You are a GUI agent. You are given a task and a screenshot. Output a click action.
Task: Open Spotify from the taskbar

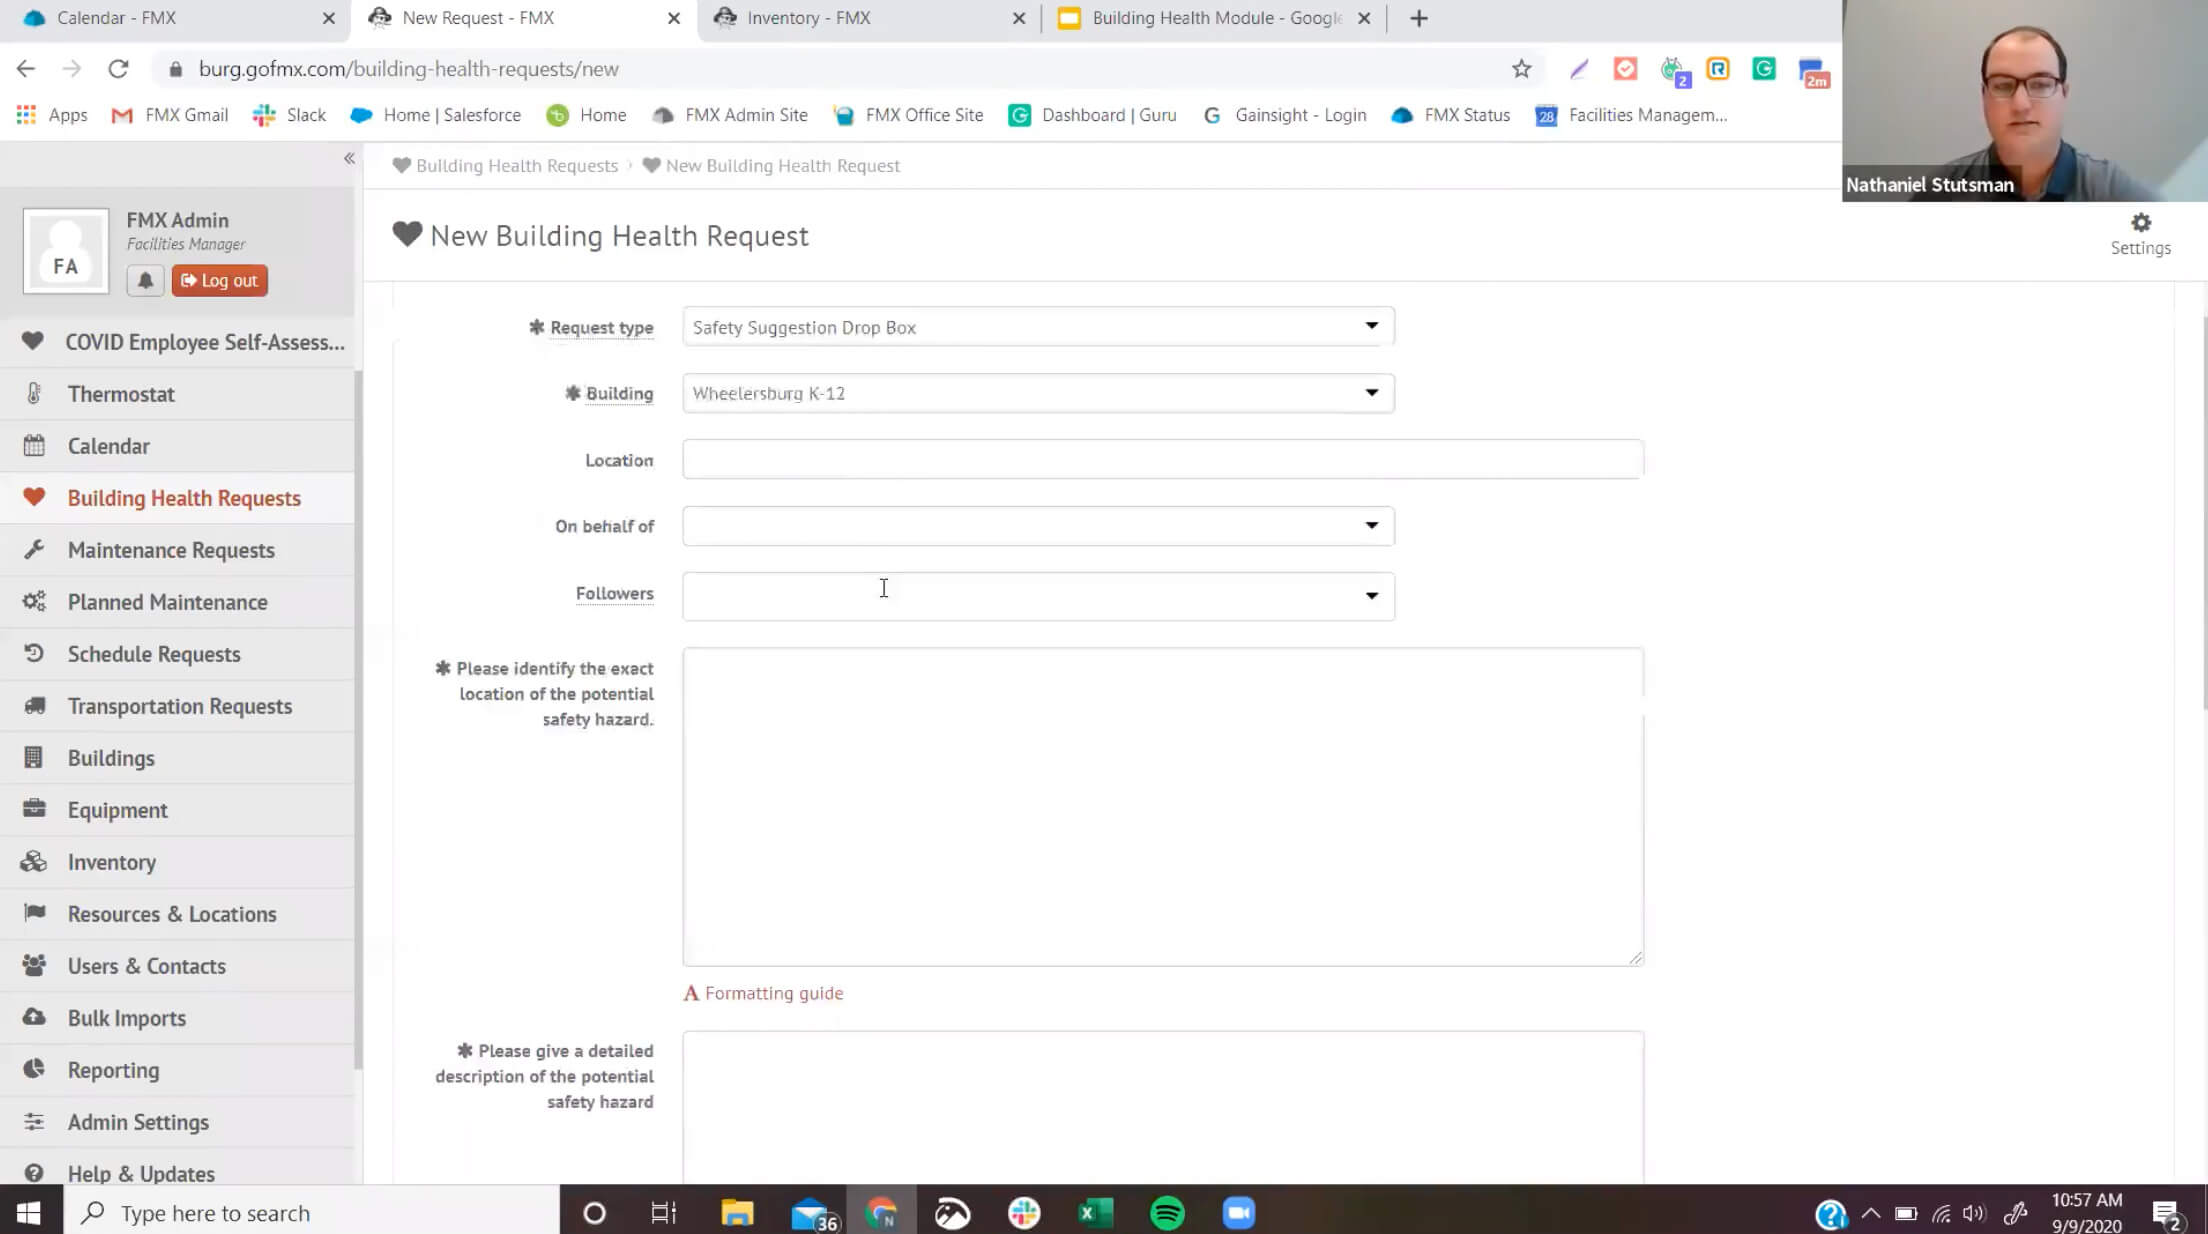[x=1167, y=1213]
